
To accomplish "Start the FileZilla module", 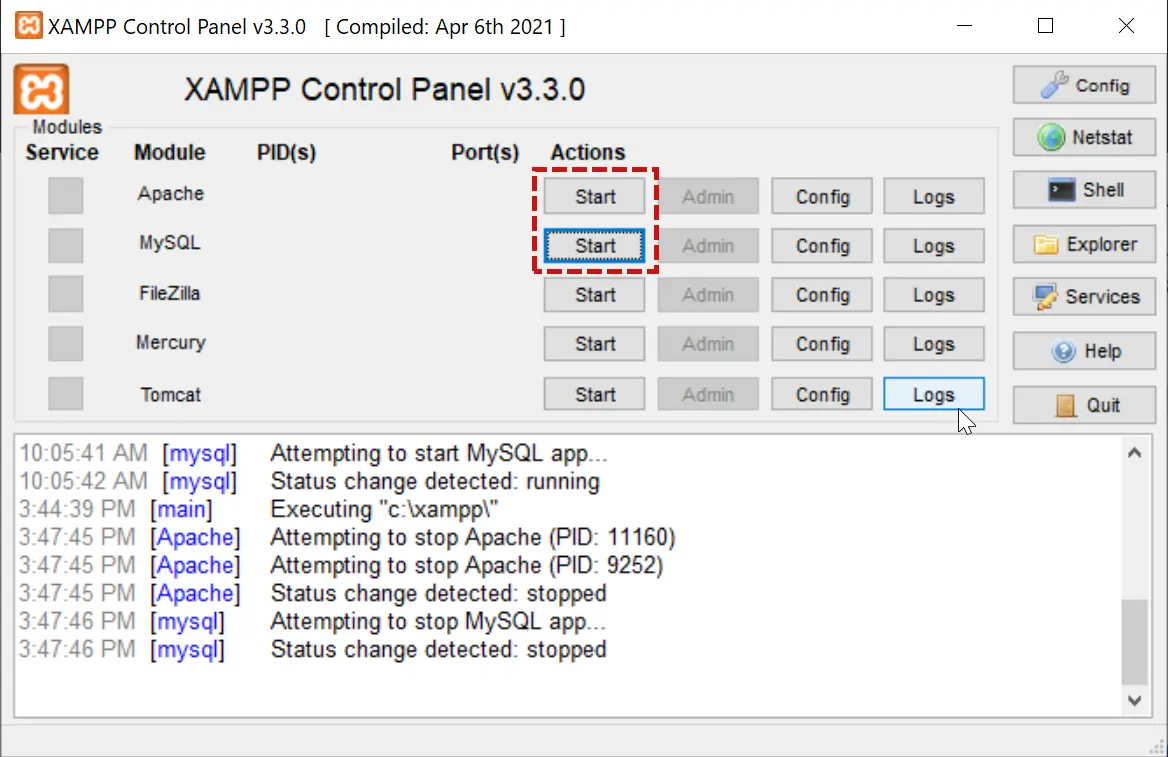I will 594,295.
